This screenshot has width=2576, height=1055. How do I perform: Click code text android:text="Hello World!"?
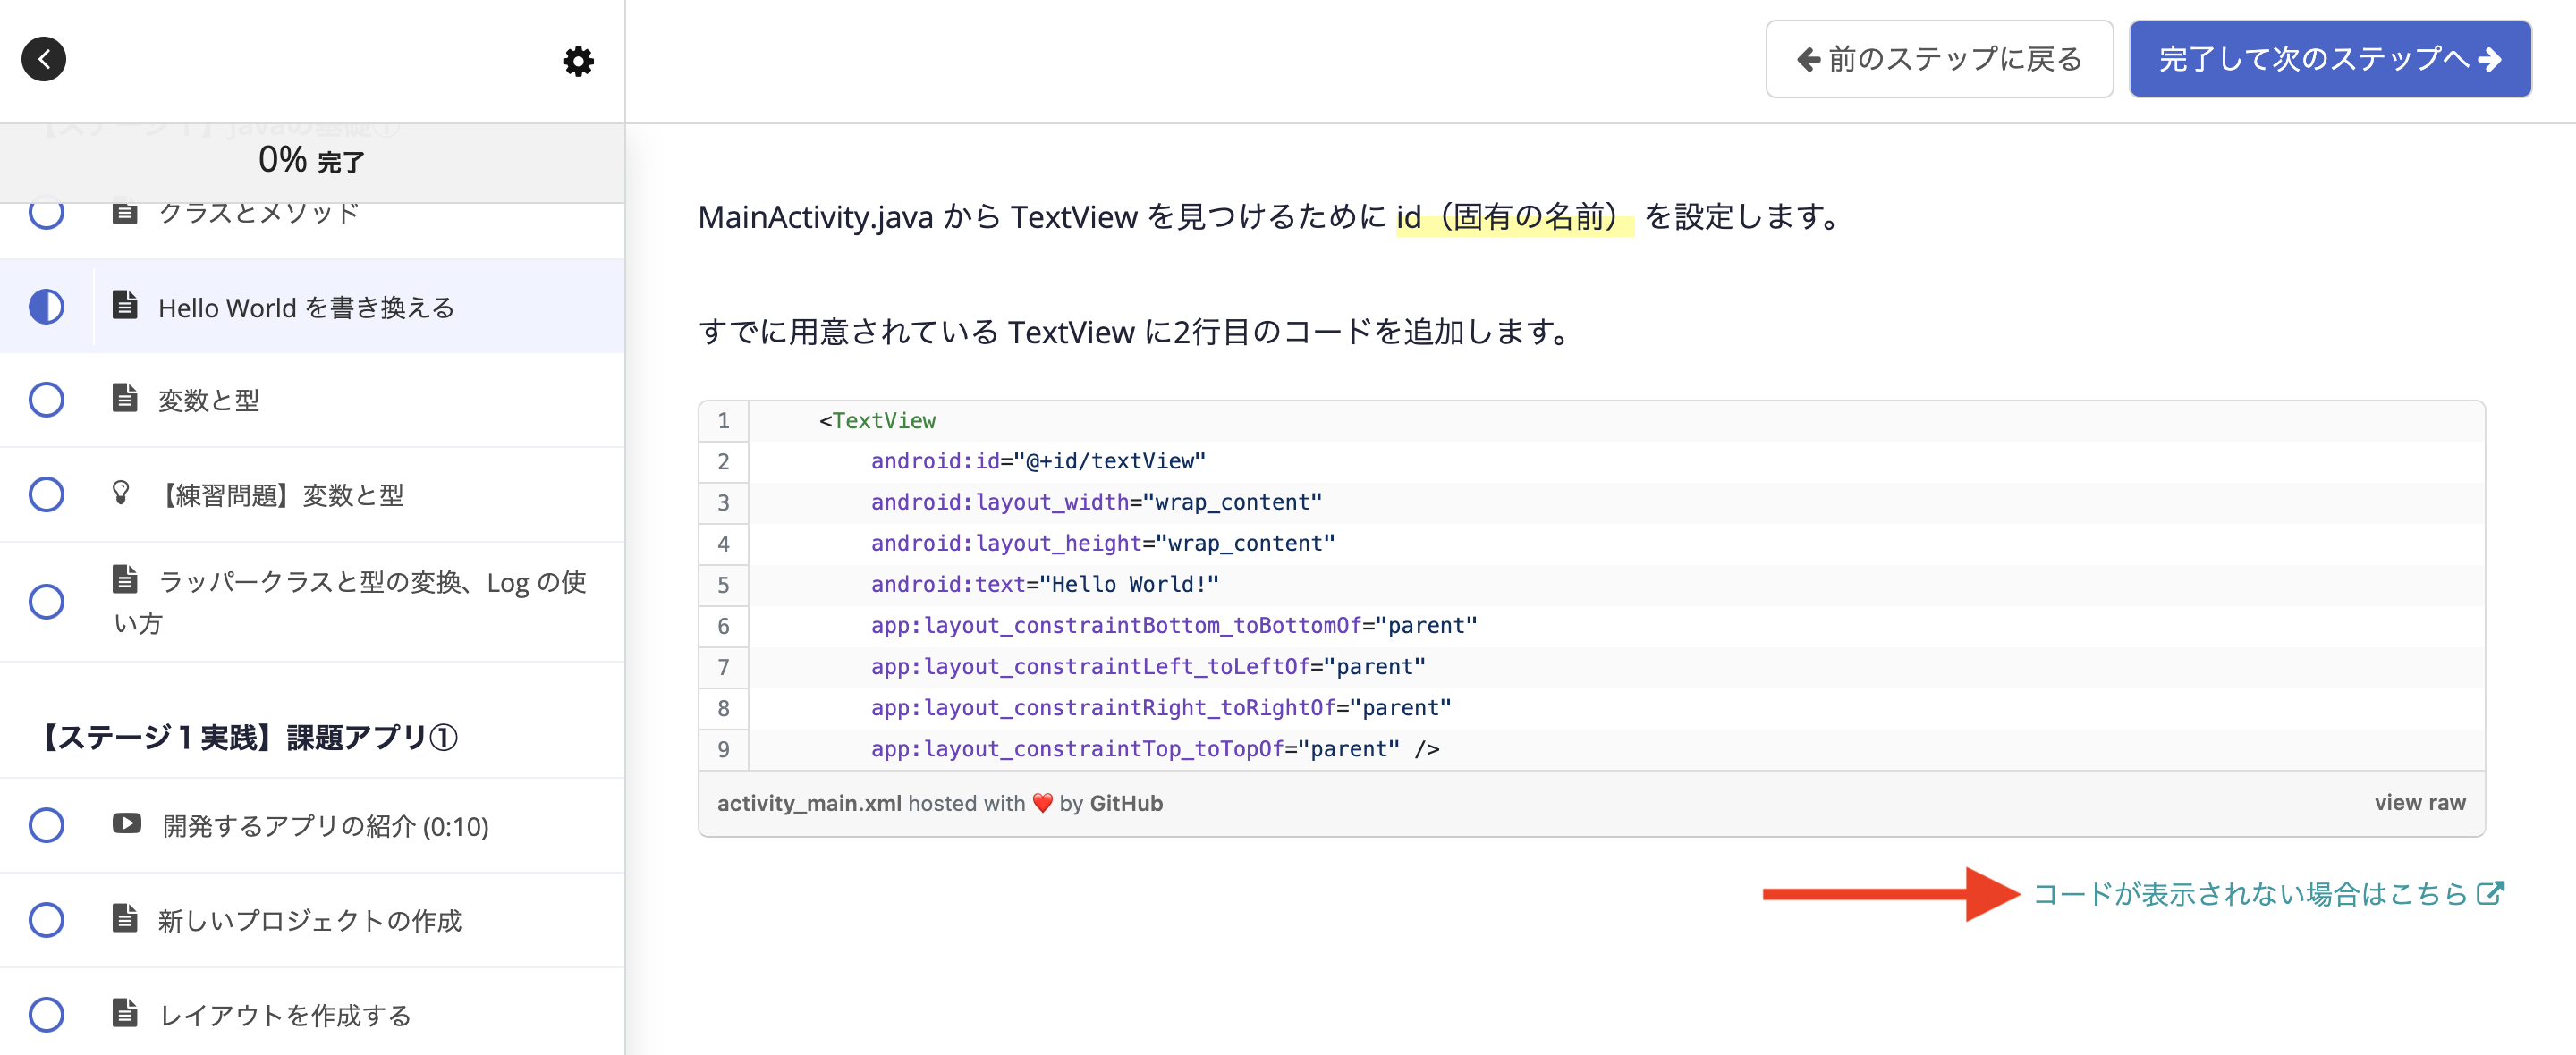point(1045,584)
